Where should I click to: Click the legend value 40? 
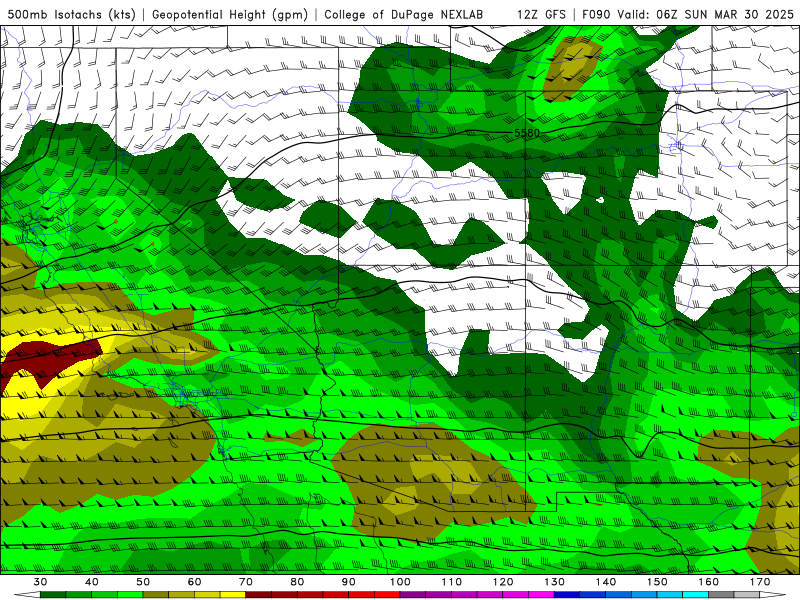[x=92, y=582]
